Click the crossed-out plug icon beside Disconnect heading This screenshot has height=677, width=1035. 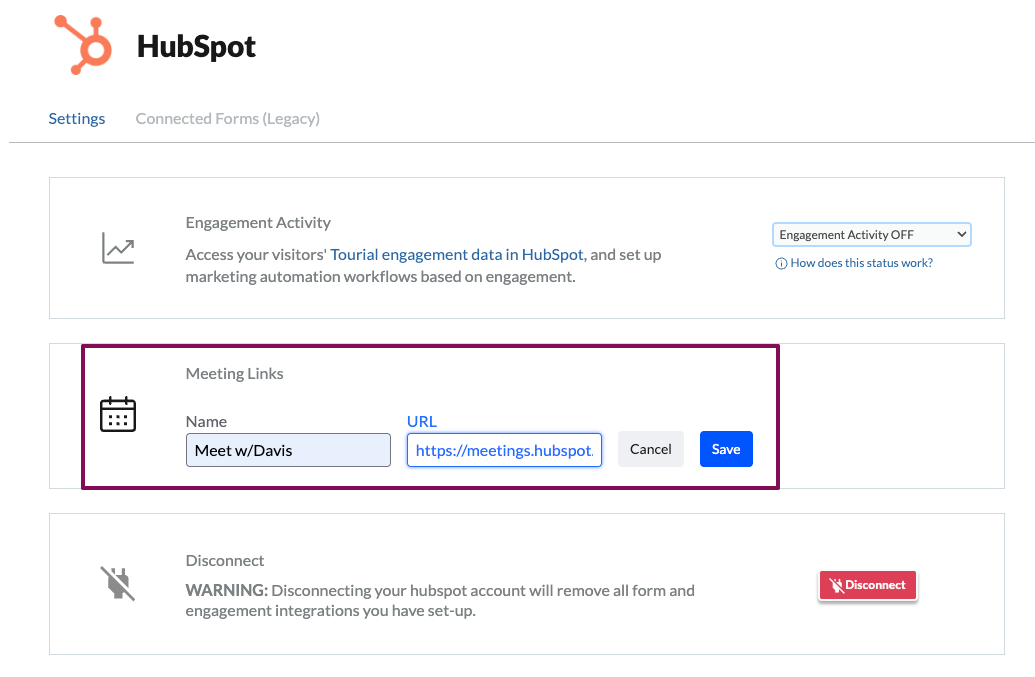tap(117, 583)
